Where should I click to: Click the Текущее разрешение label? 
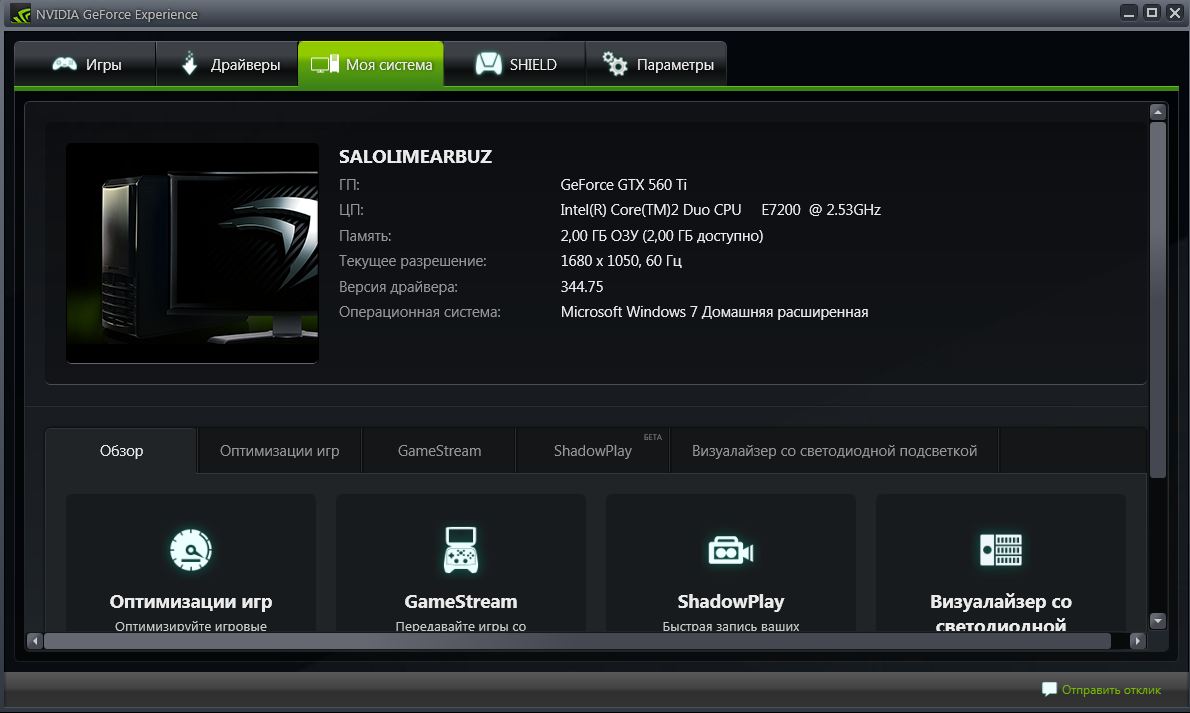tap(412, 261)
